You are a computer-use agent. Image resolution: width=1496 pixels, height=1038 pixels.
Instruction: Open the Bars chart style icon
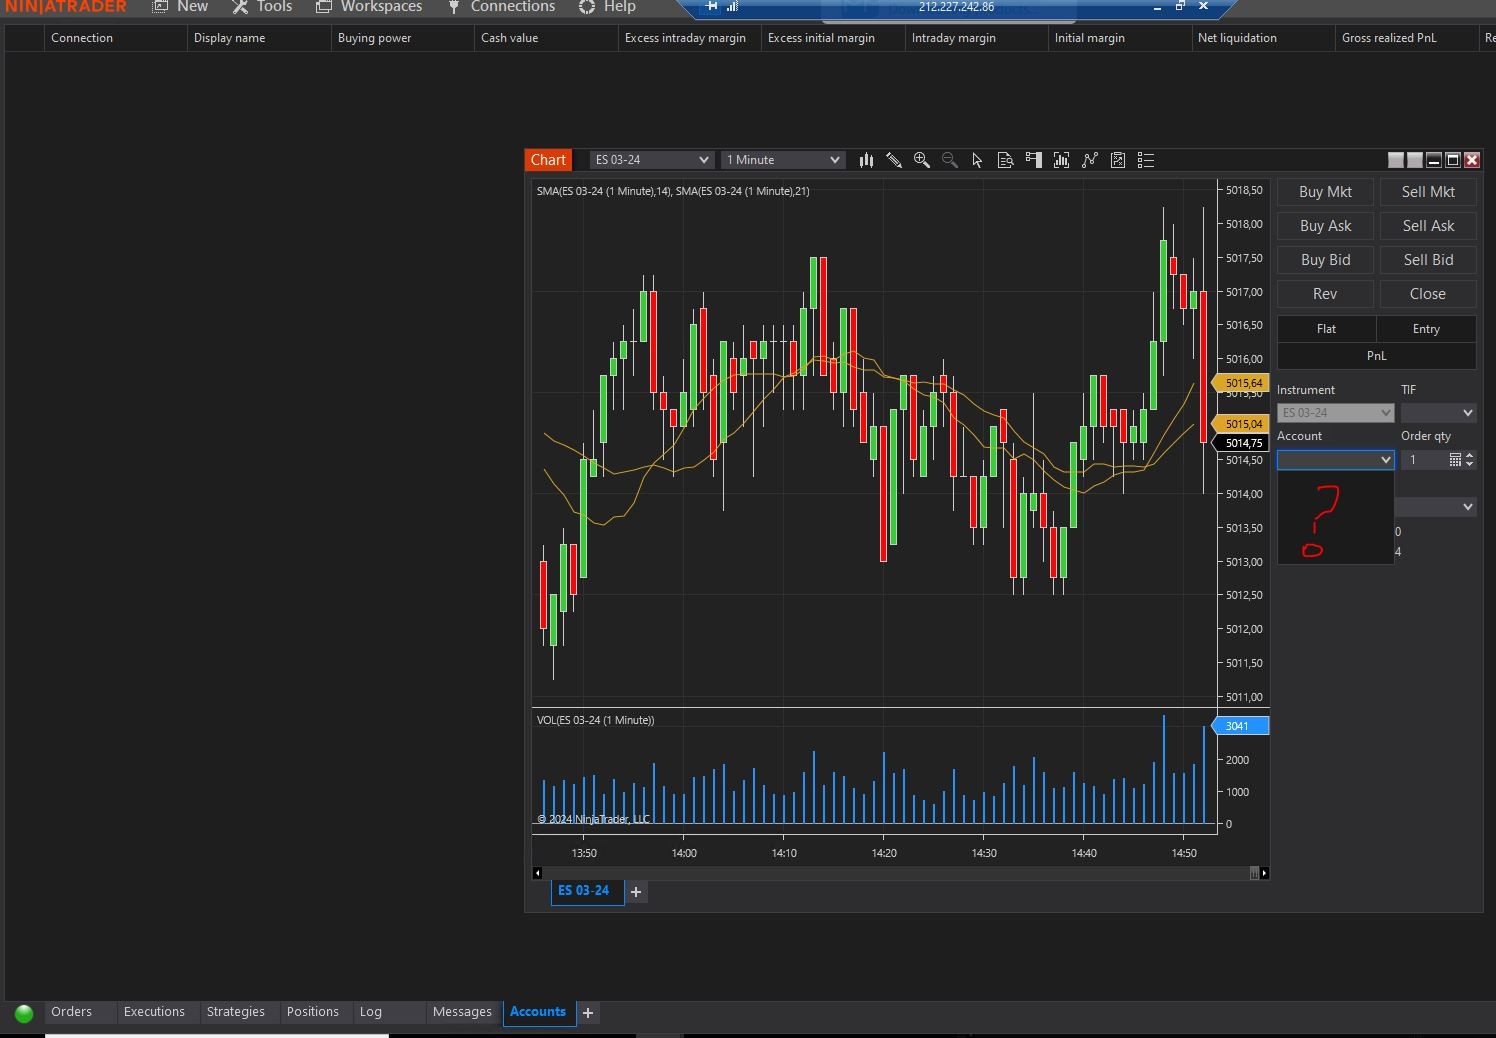pyautogui.click(x=866, y=160)
